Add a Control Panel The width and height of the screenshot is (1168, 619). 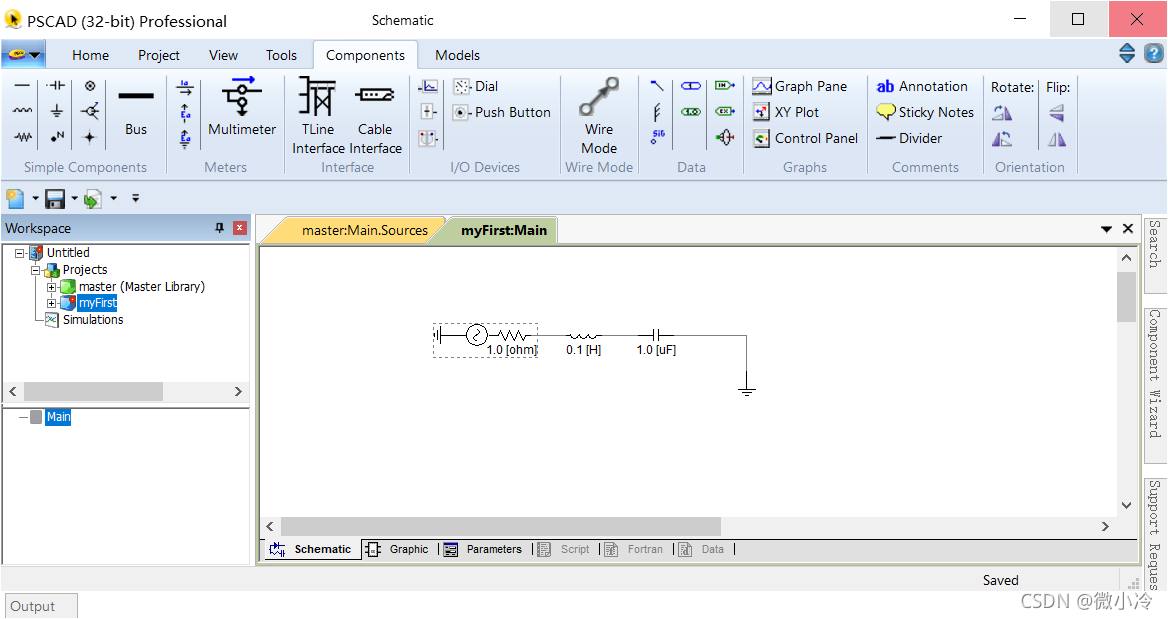(804, 139)
